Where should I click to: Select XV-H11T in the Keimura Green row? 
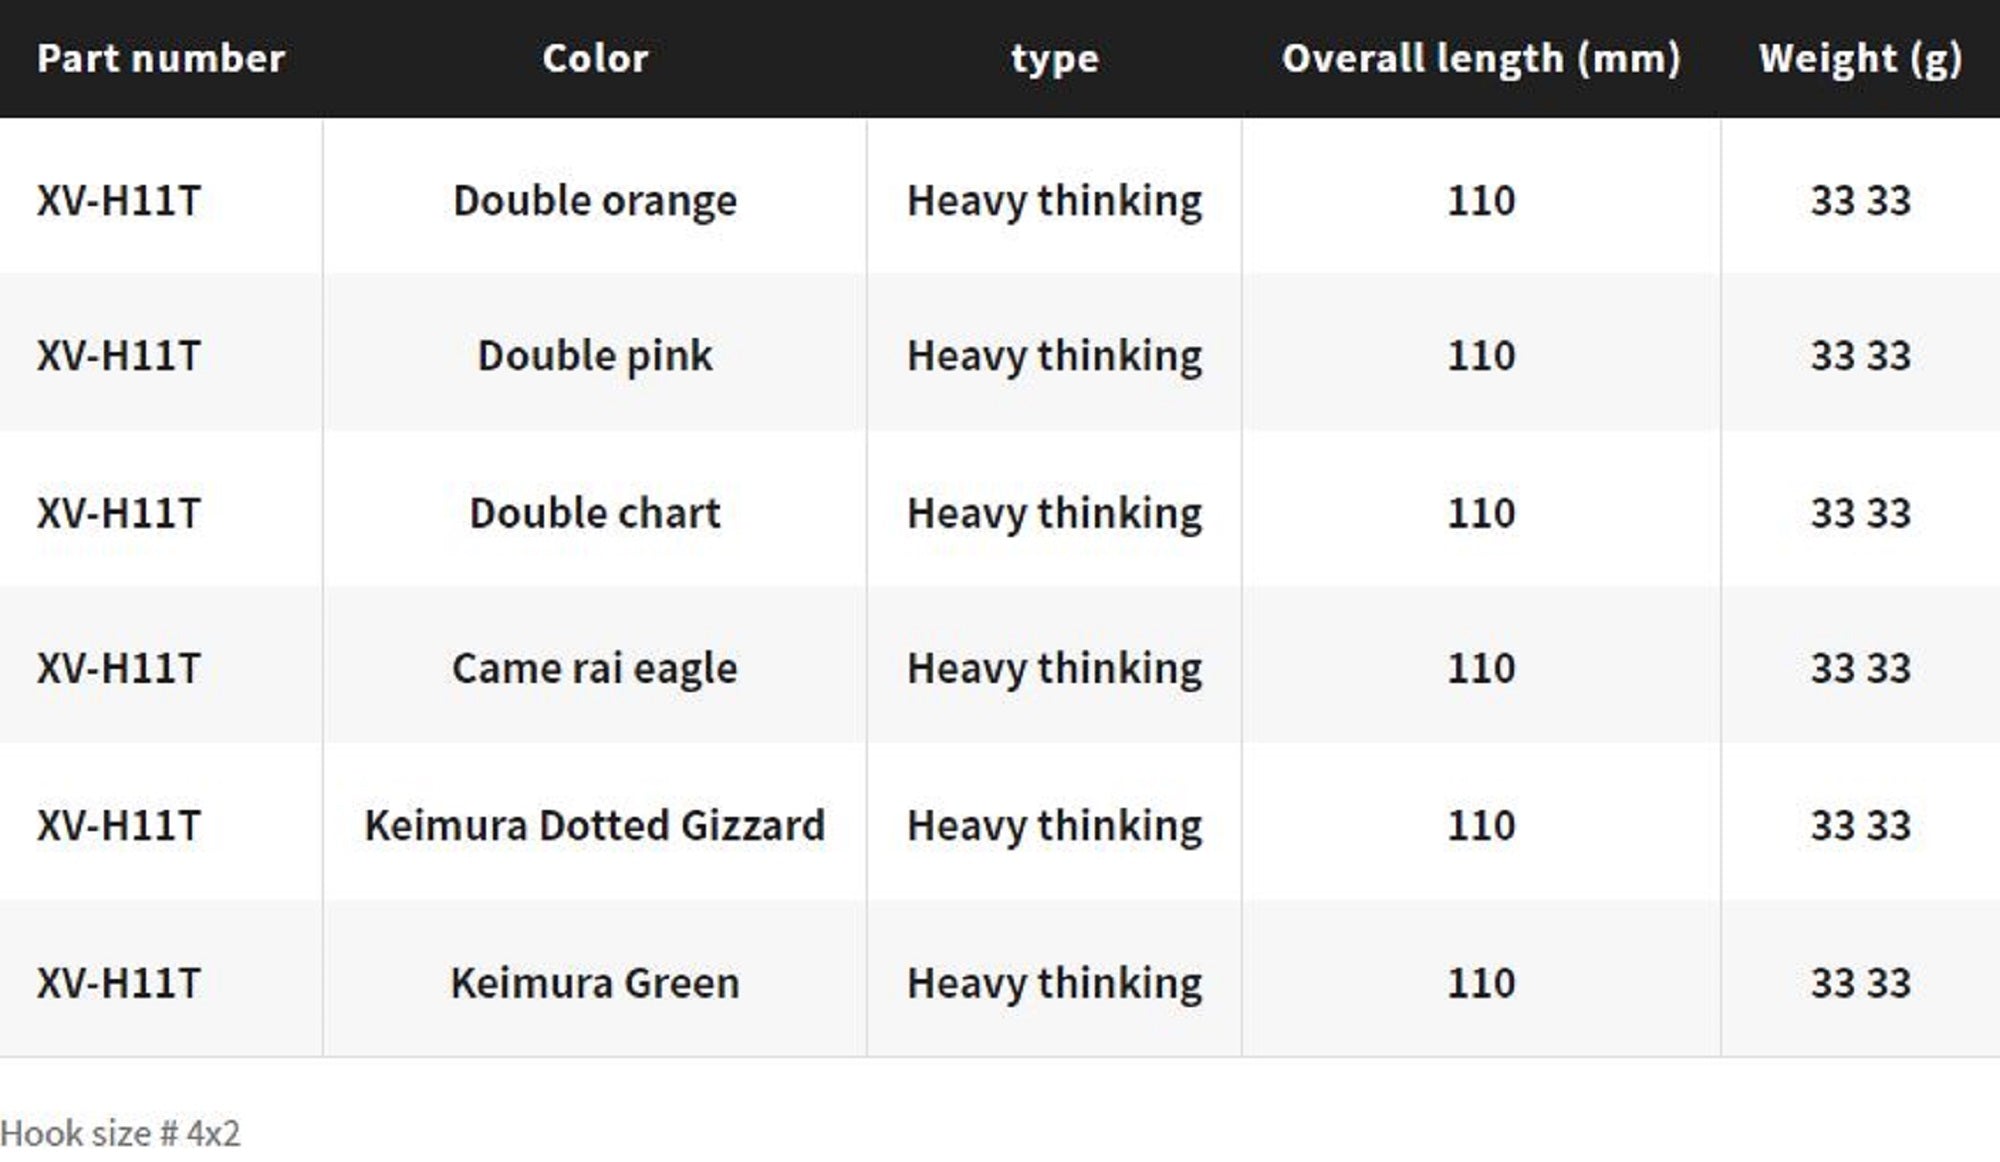119,982
